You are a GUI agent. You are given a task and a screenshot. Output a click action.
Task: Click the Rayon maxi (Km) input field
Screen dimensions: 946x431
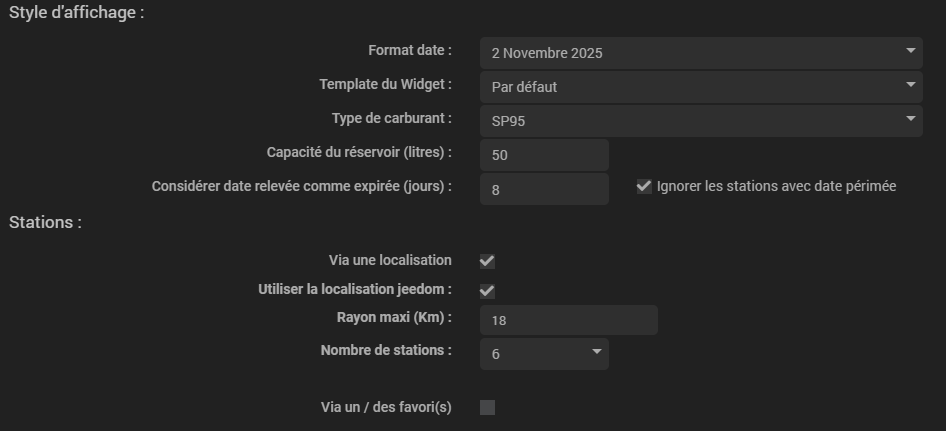568,320
